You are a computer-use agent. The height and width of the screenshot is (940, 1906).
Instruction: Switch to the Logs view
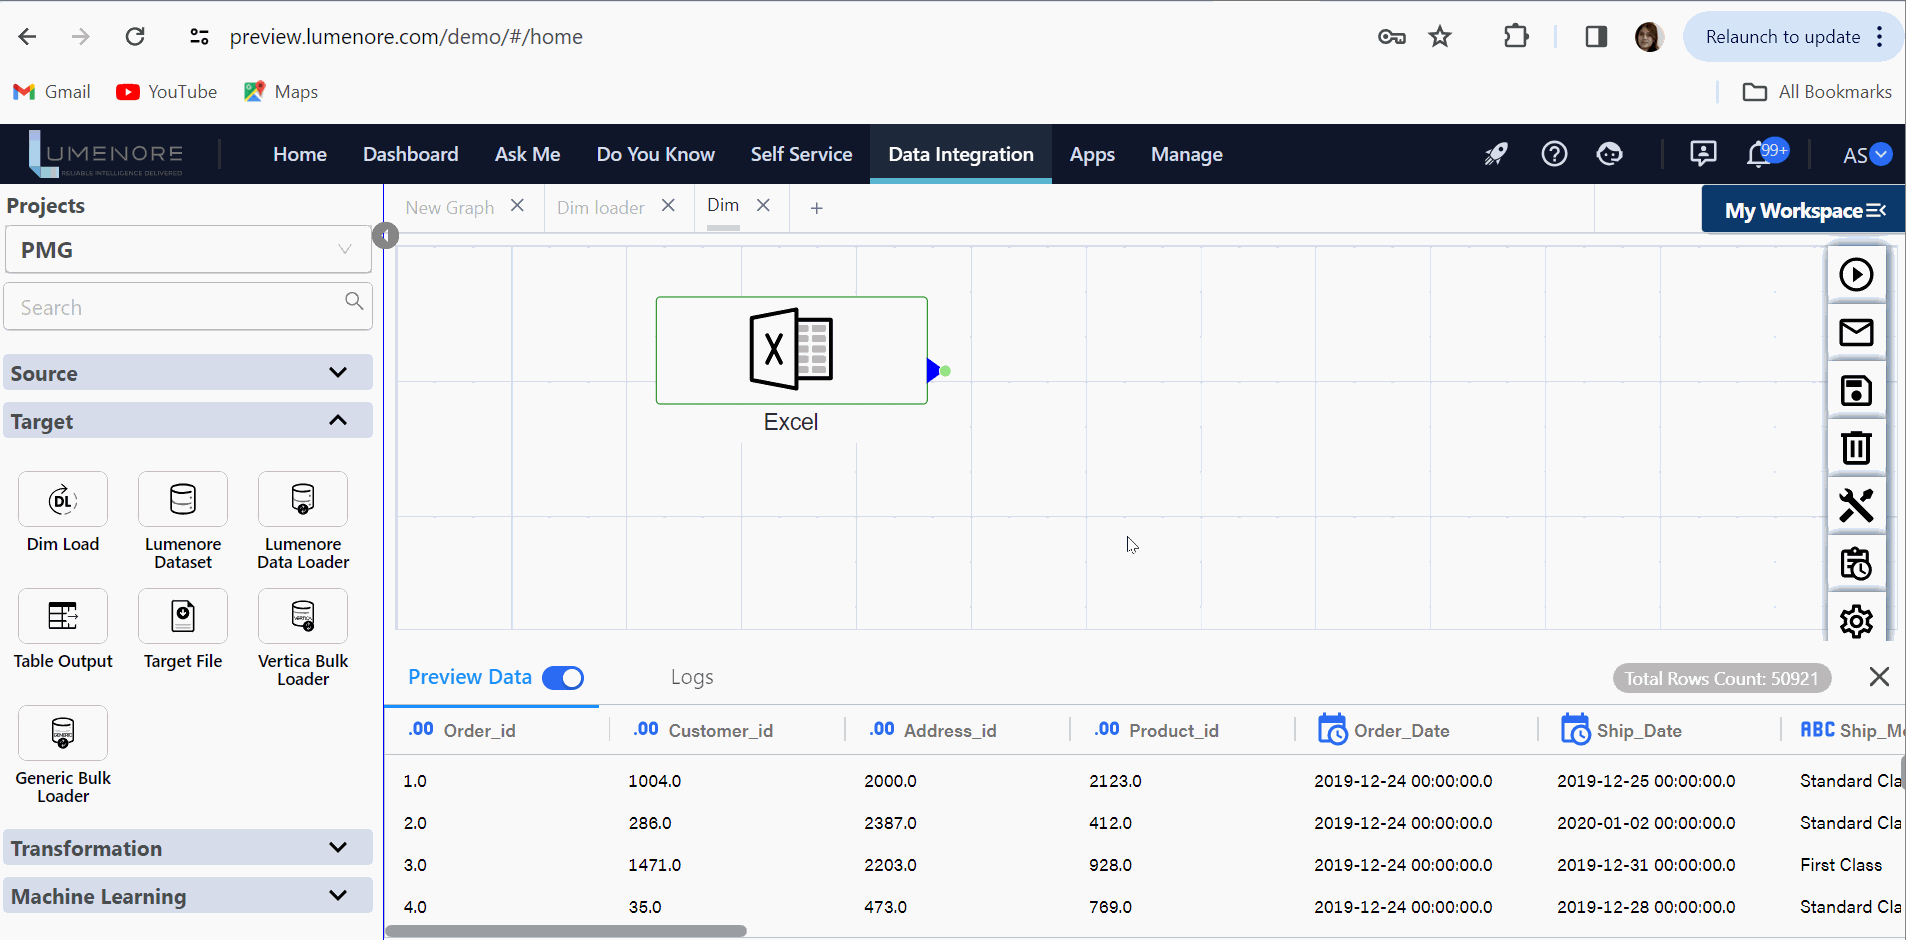tap(692, 678)
